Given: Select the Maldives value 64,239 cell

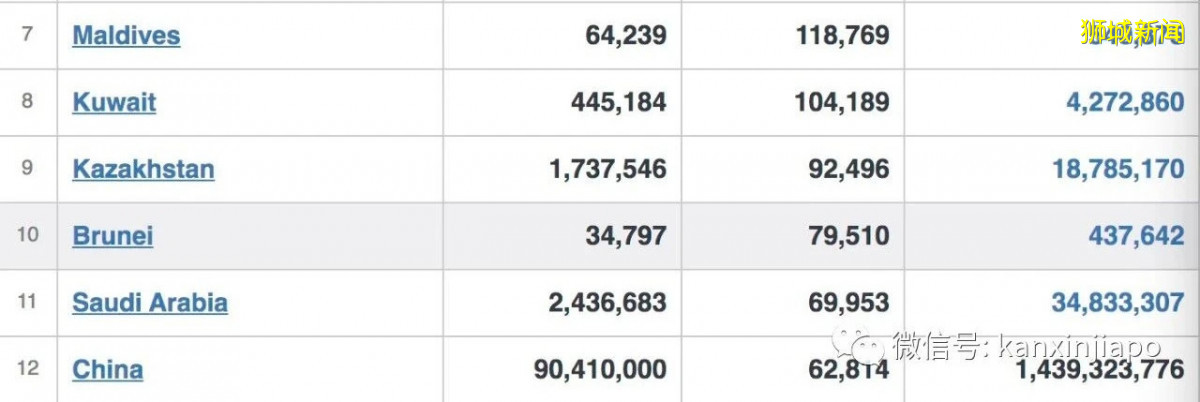Looking at the screenshot, I should [626, 36].
